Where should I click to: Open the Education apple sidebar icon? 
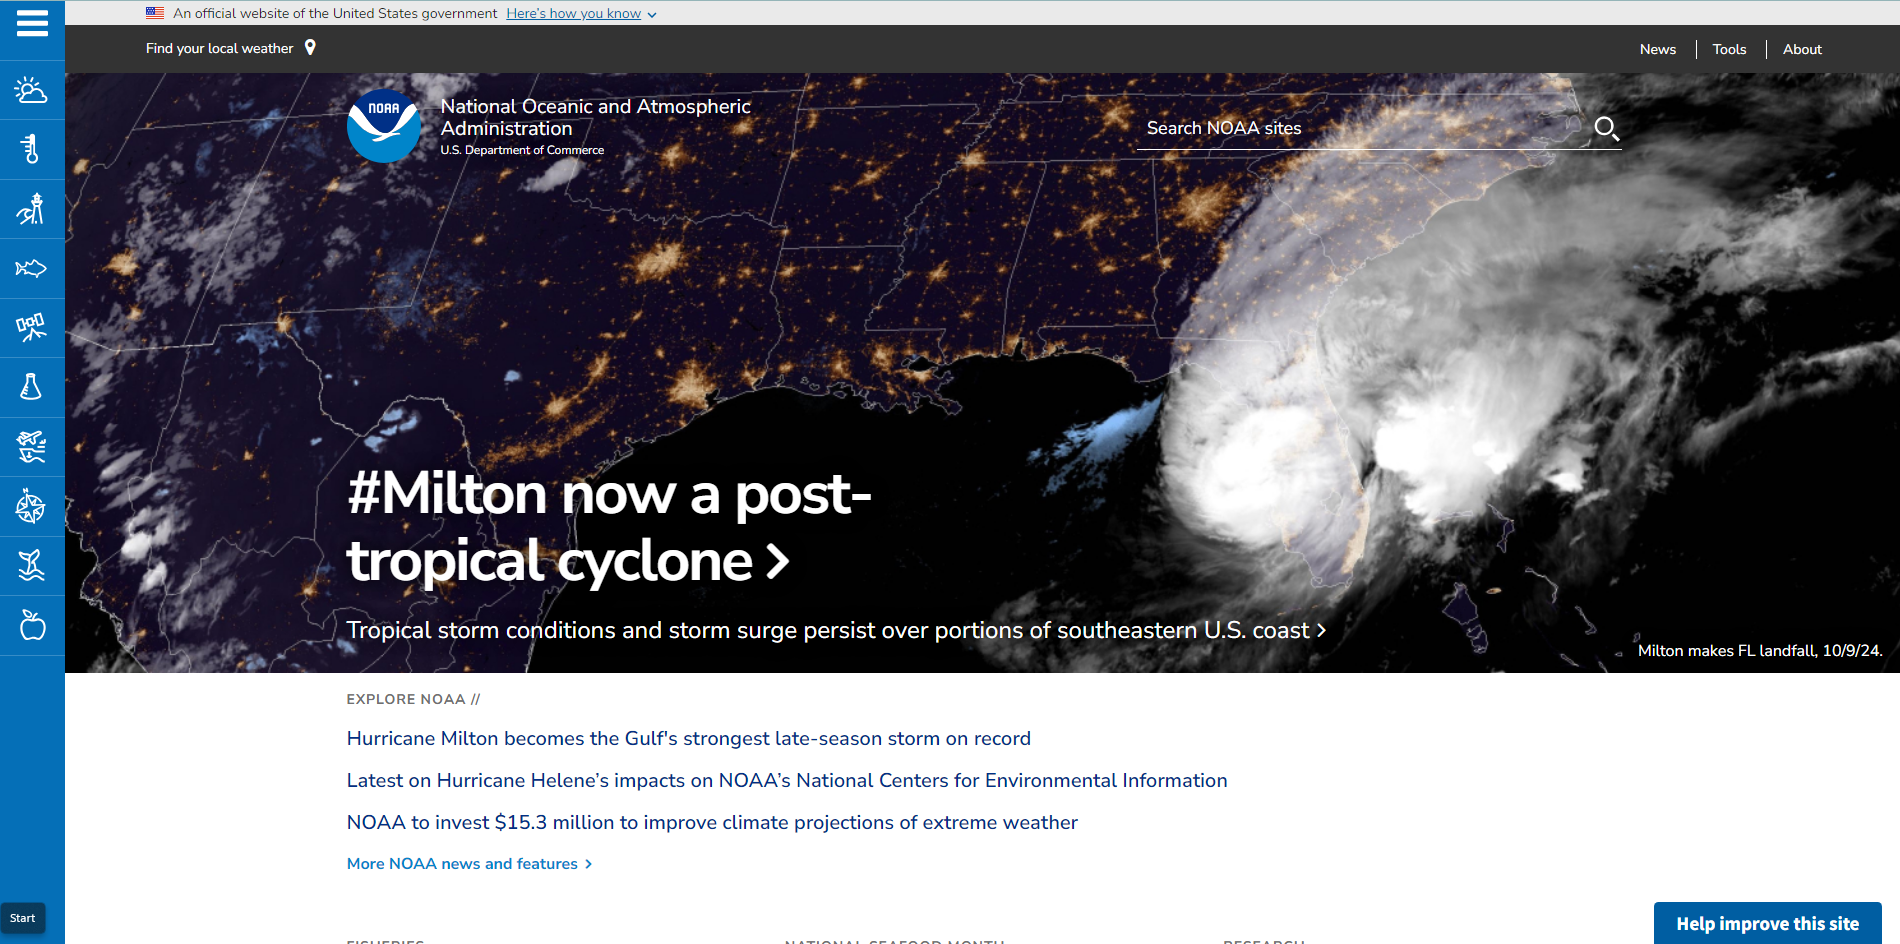(x=32, y=626)
